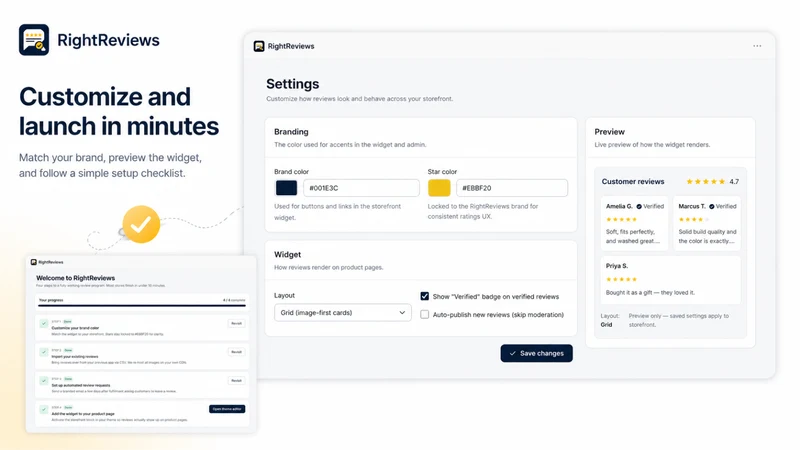Click the Your progress bar
The height and width of the screenshot is (450, 800).
[142, 306]
